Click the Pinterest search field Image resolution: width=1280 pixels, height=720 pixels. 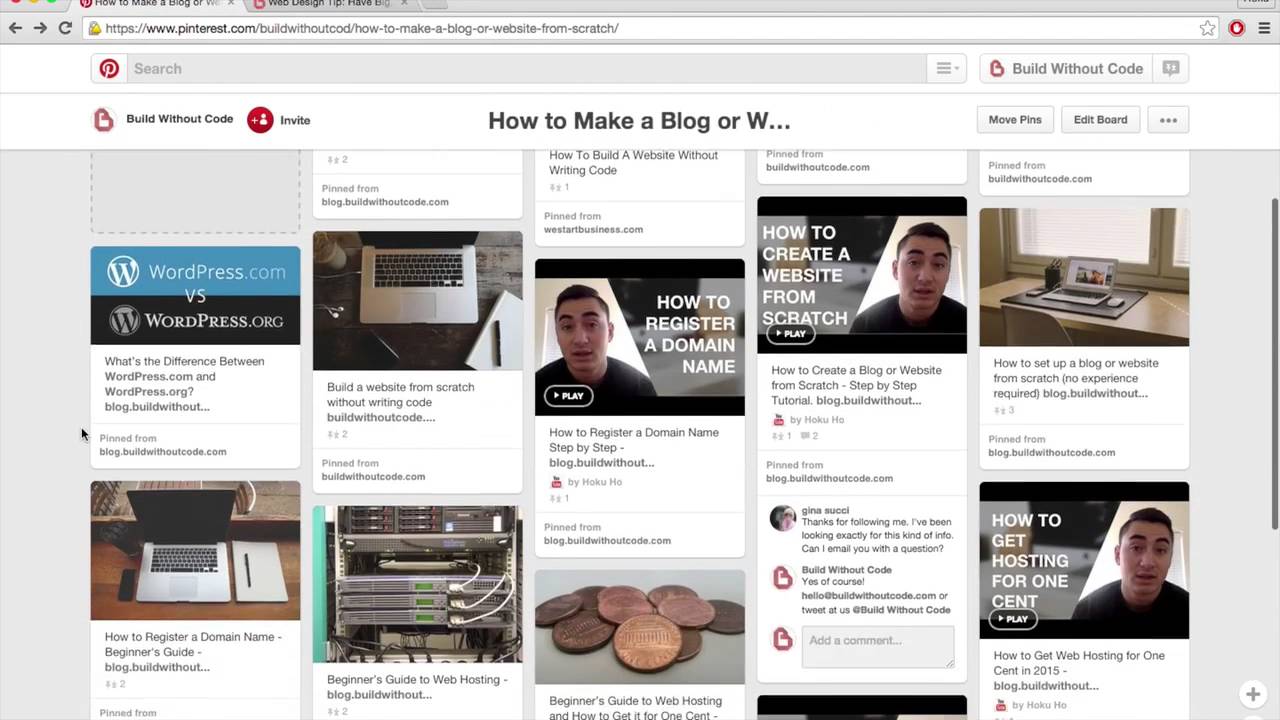pos(525,68)
